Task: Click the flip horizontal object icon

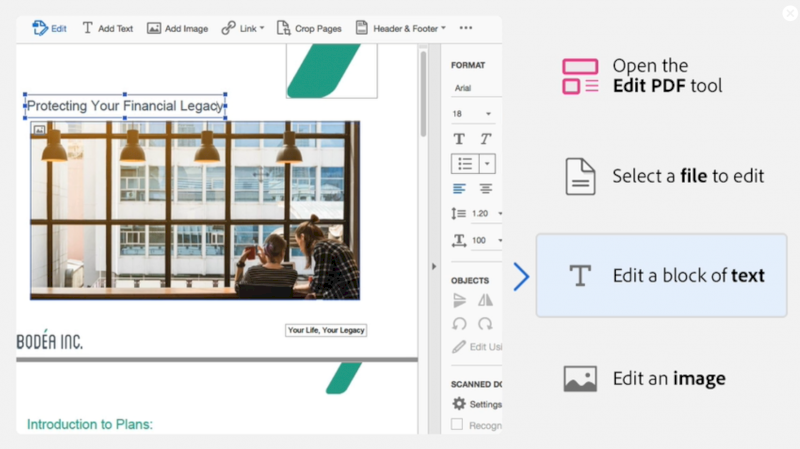Action: tap(485, 301)
